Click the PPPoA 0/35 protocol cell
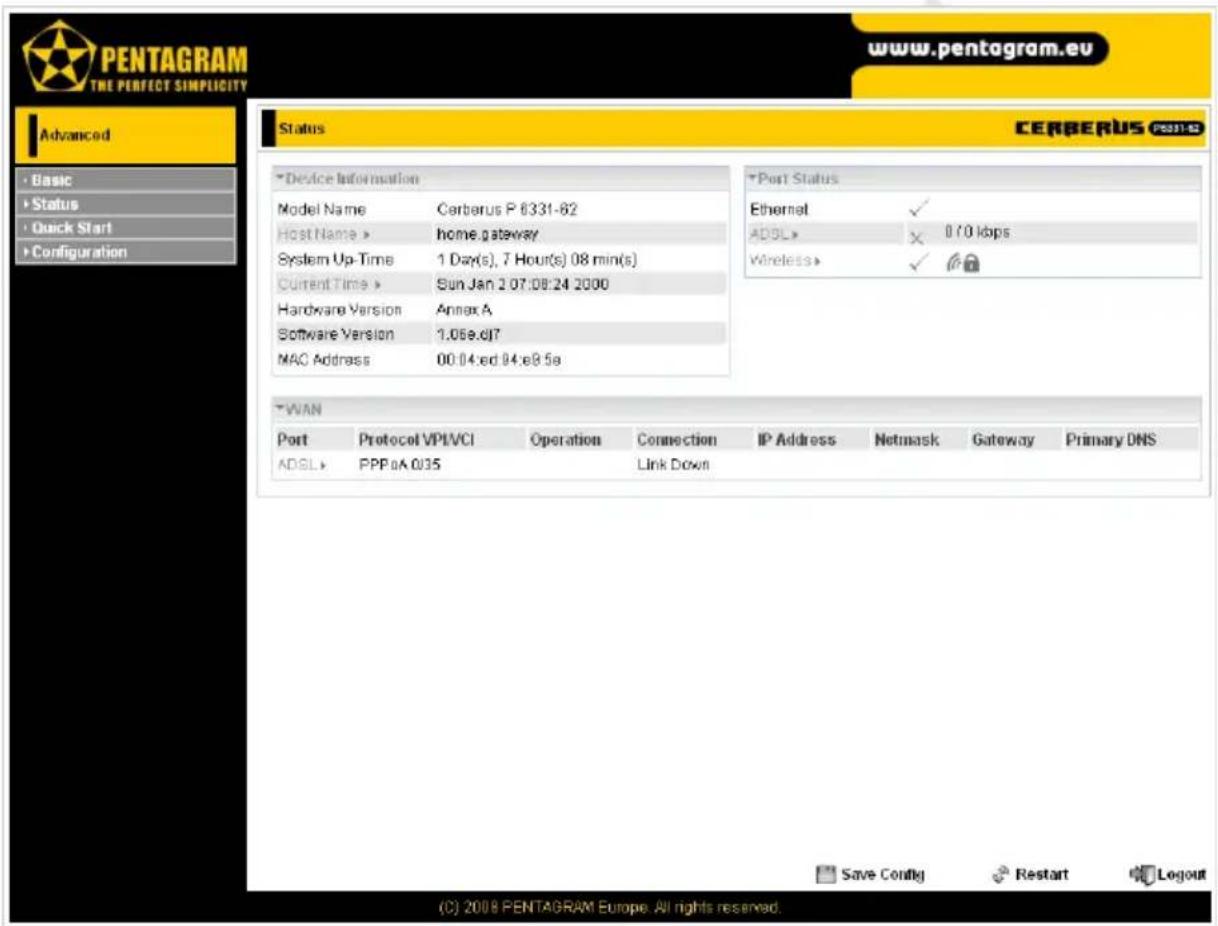1218x926 pixels. tap(399, 465)
